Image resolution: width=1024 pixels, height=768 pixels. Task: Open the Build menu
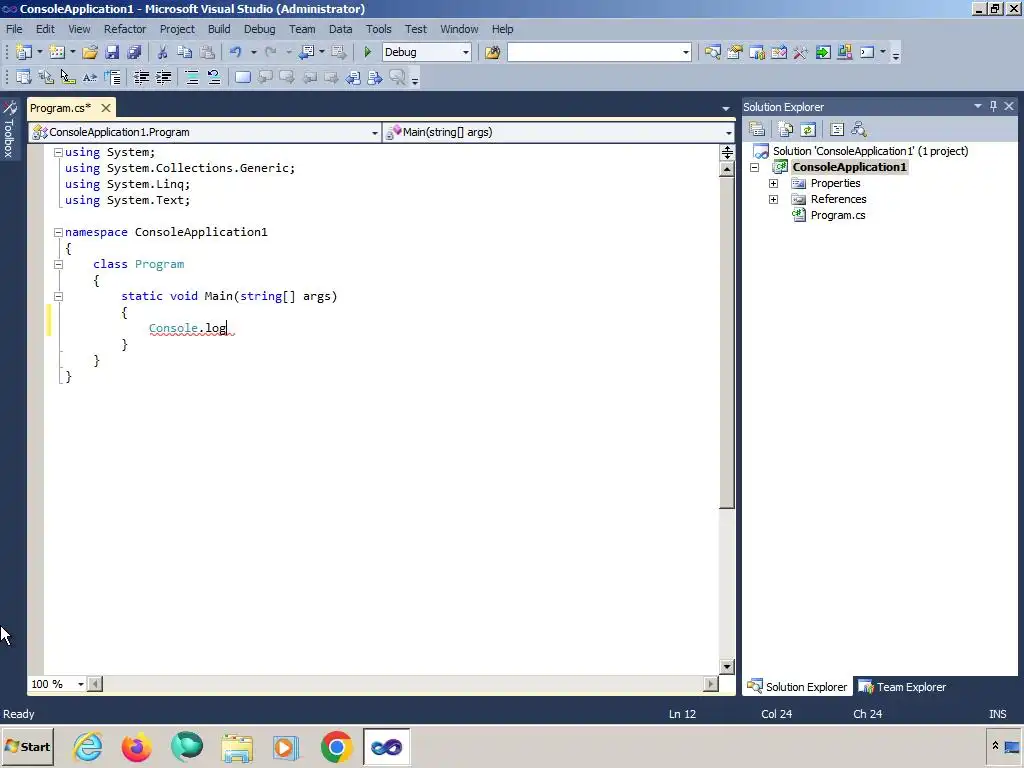click(x=219, y=29)
